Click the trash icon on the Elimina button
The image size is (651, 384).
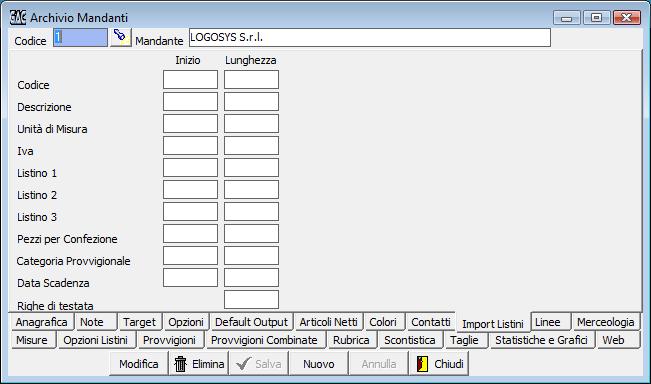[181, 364]
